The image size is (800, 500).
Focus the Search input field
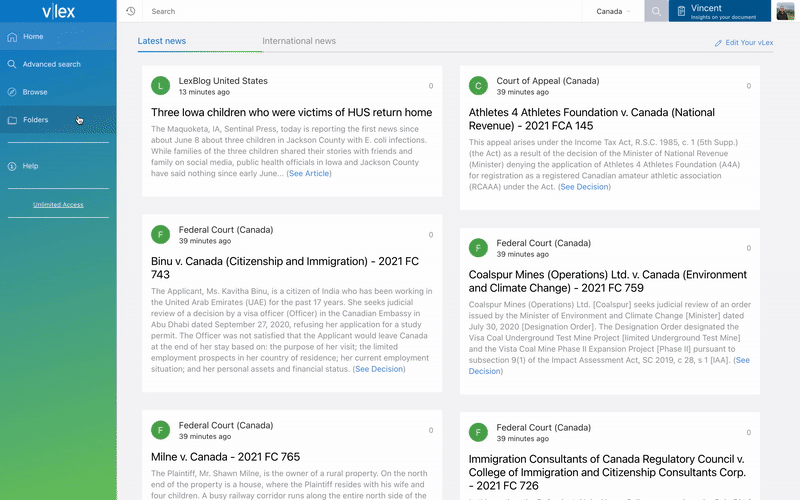tap(362, 11)
